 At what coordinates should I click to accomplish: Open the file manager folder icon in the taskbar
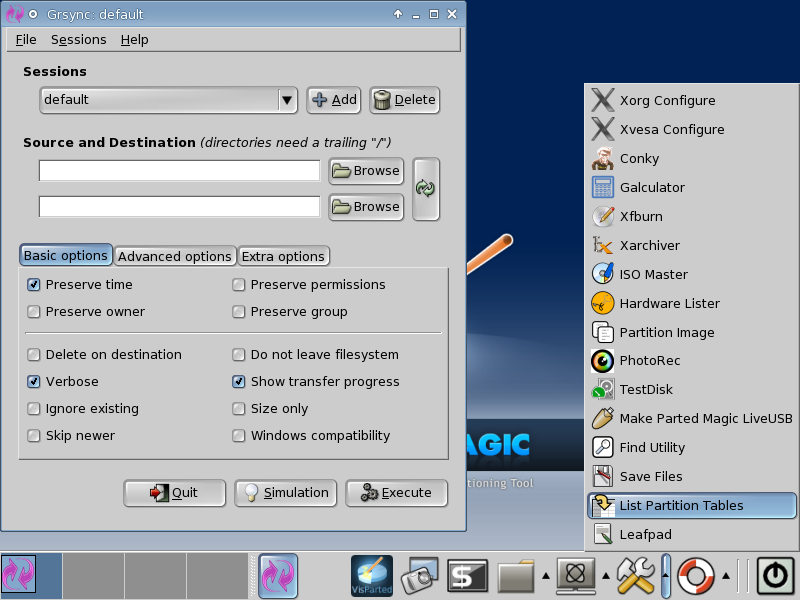coord(515,577)
